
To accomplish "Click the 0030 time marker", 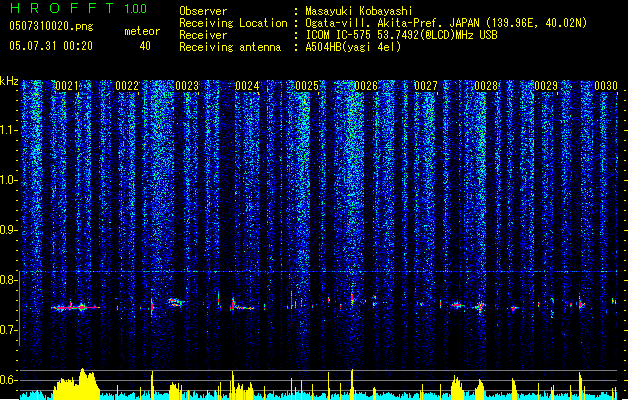I will 606,86.
